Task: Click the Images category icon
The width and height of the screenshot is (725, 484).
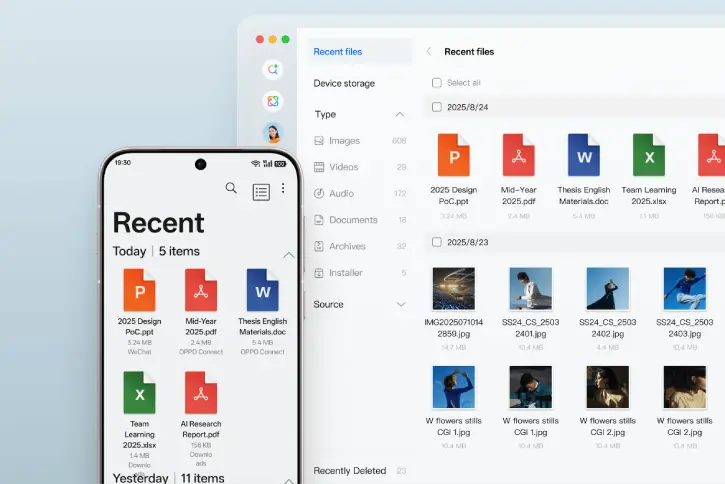Action: [319, 141]
